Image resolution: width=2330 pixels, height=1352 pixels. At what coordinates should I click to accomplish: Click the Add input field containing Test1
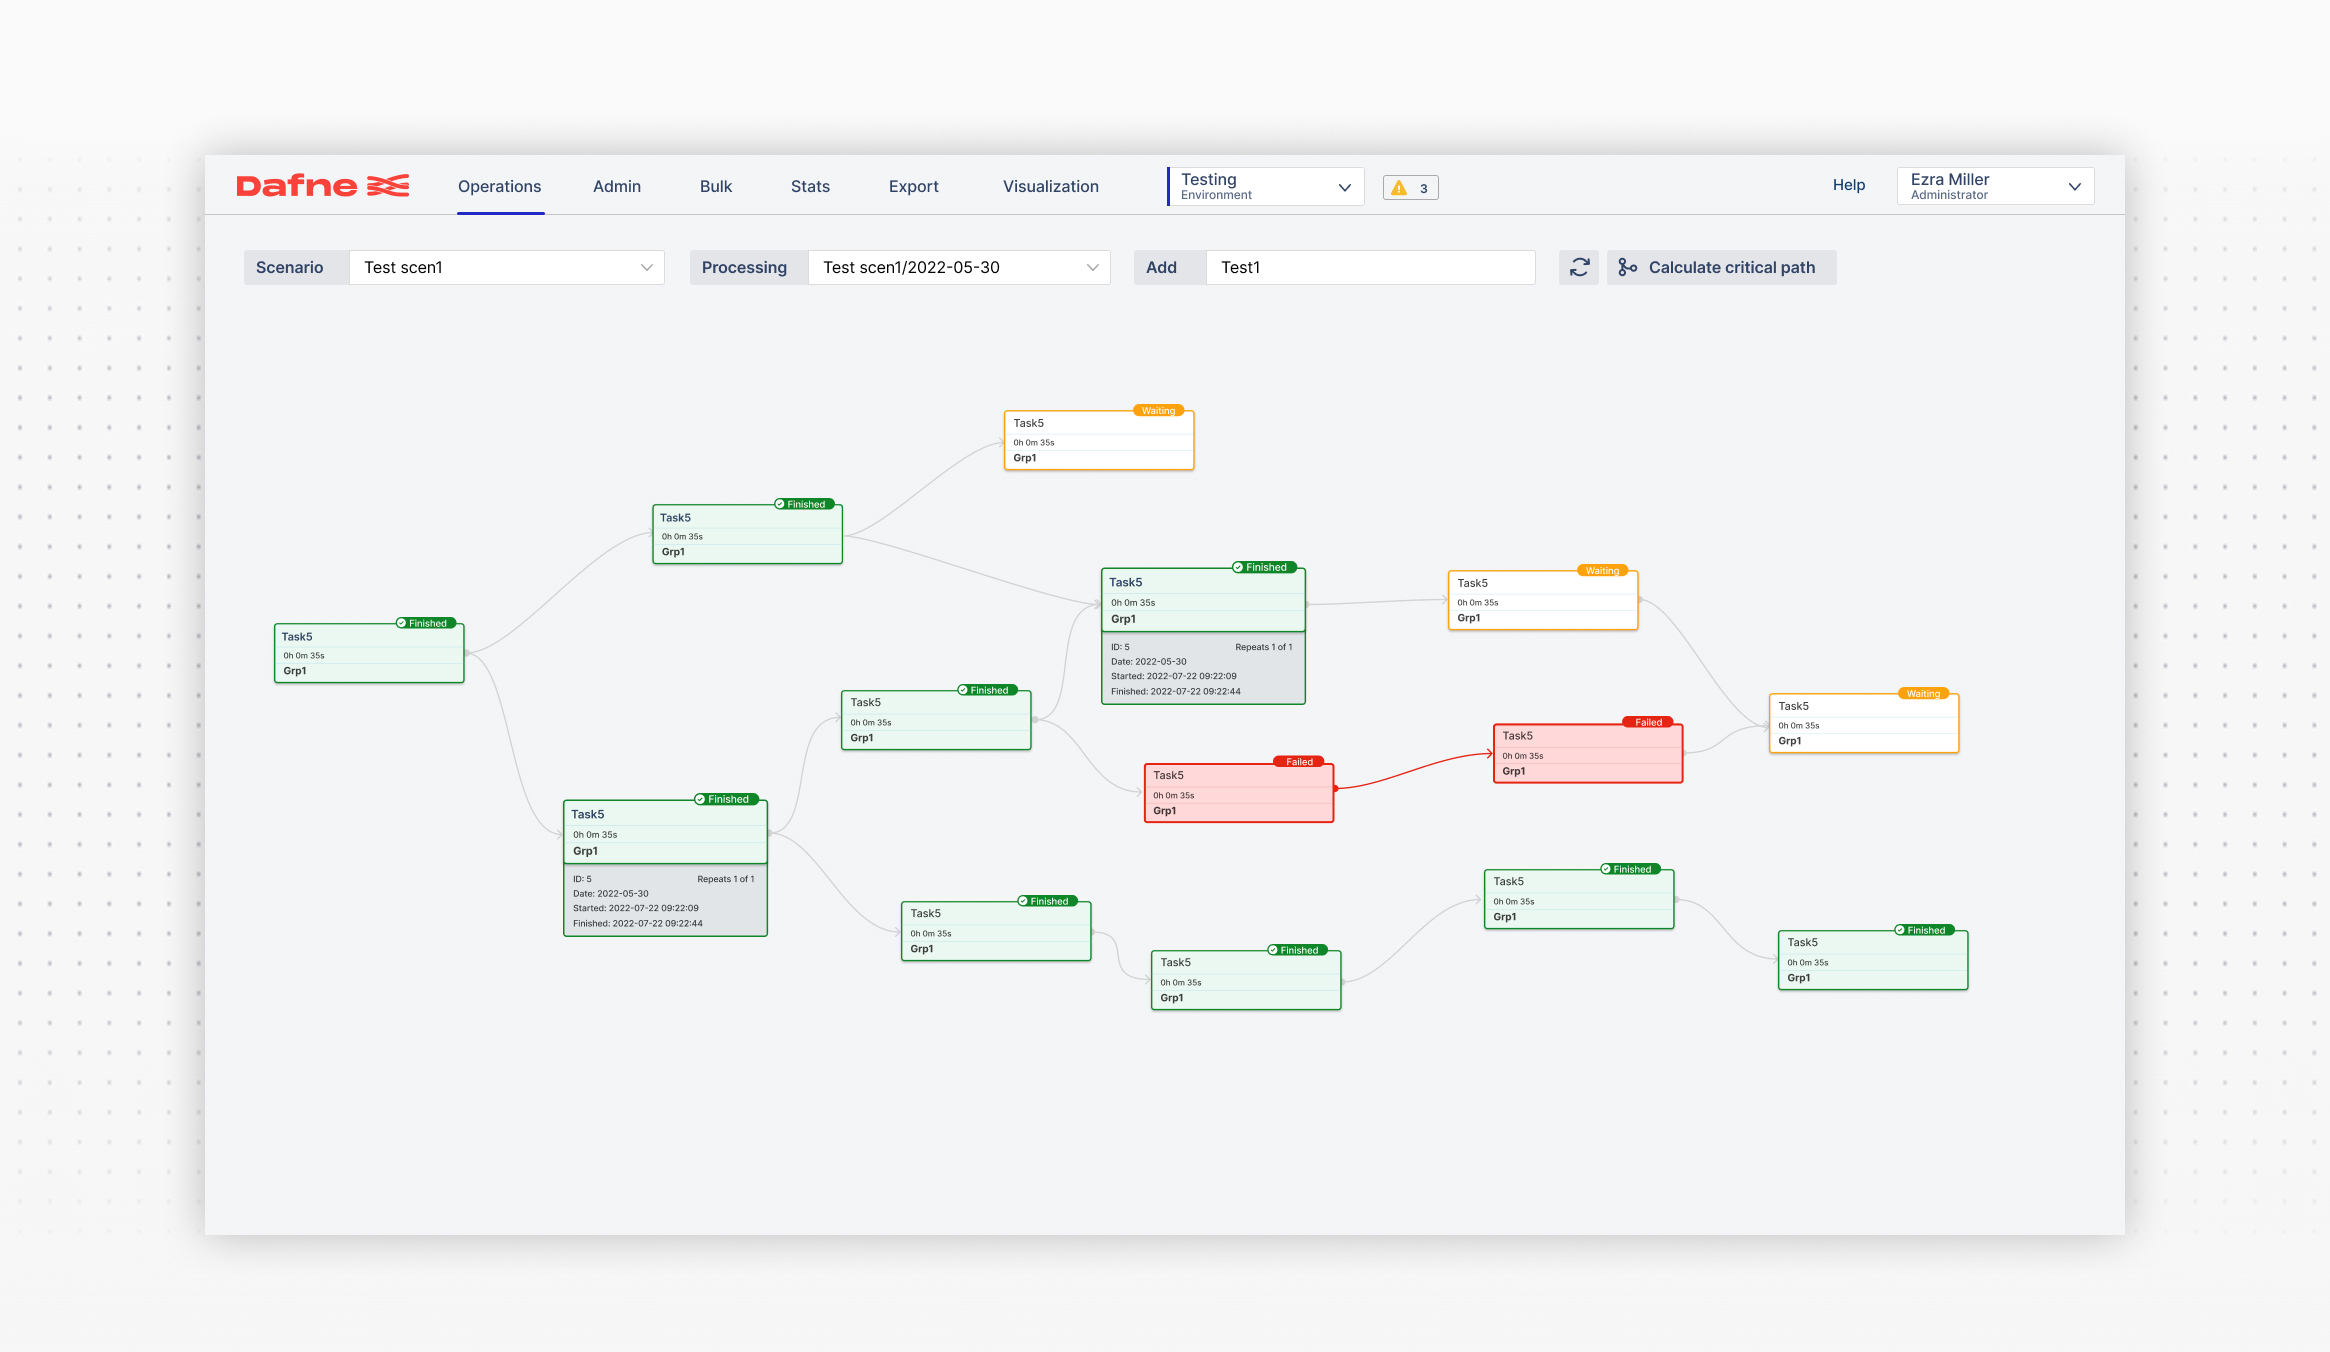point(1369,267)
